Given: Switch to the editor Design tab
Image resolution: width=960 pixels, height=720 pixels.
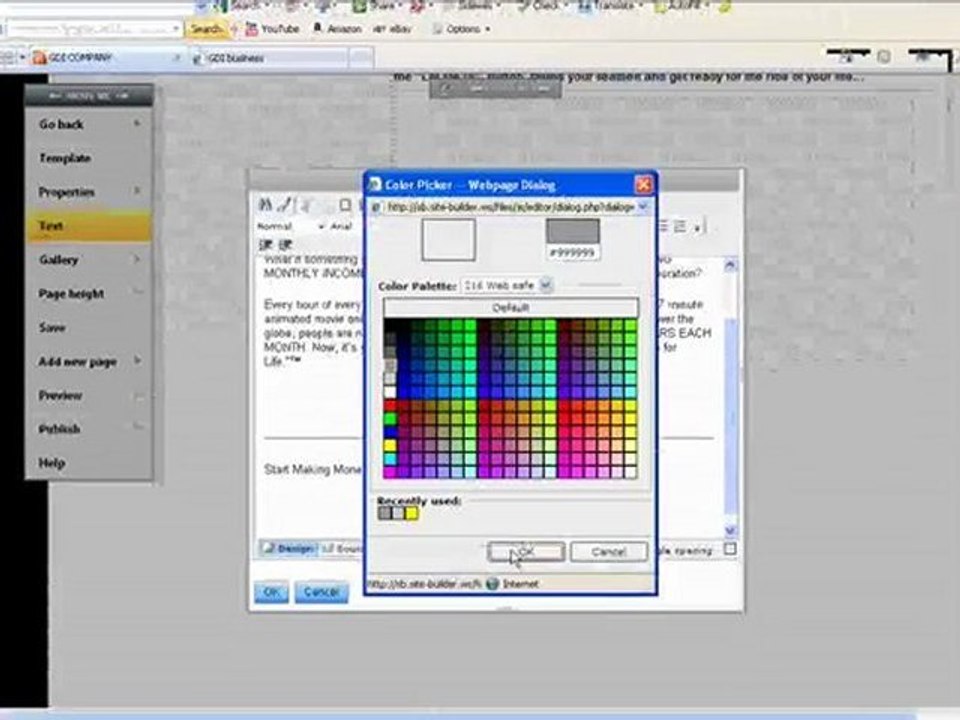Looking at the screenshot, I should click(288, 549).
